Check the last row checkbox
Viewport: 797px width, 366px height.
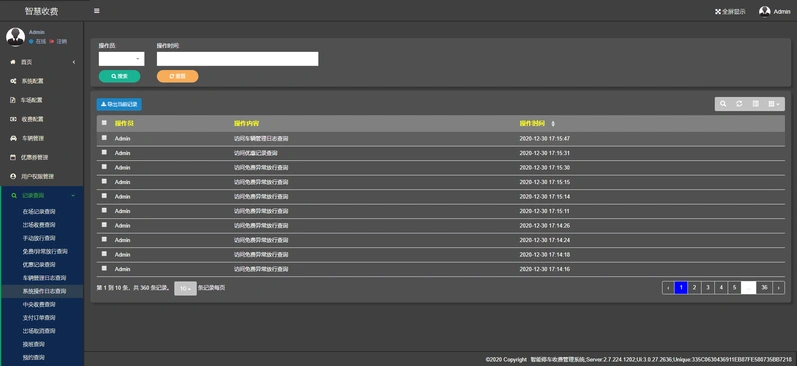[104, 268]
